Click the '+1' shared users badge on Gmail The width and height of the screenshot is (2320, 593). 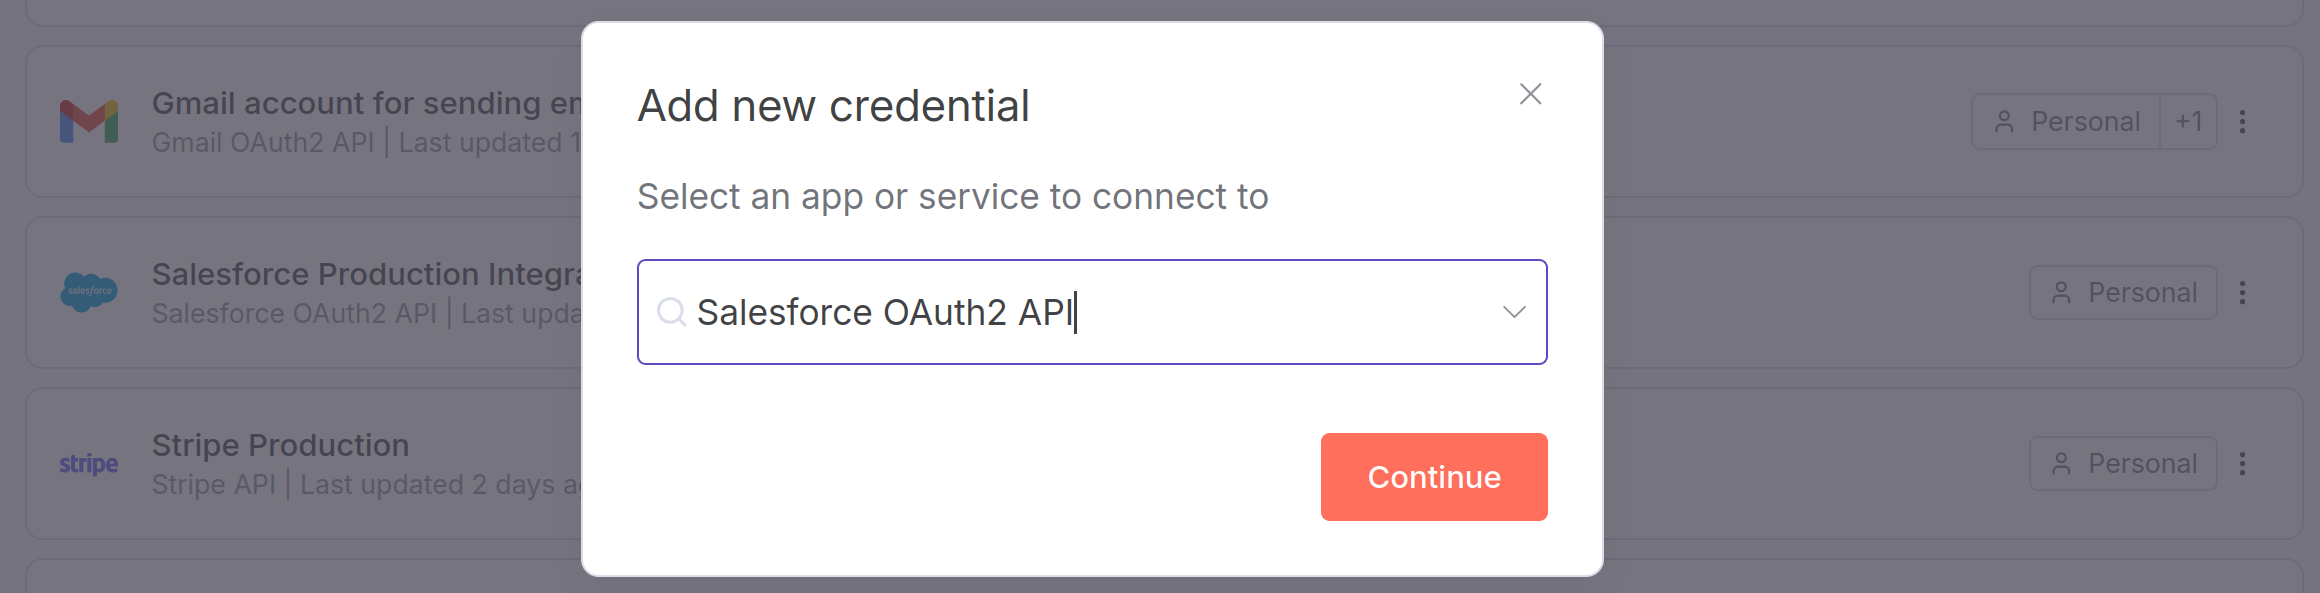2190,121
